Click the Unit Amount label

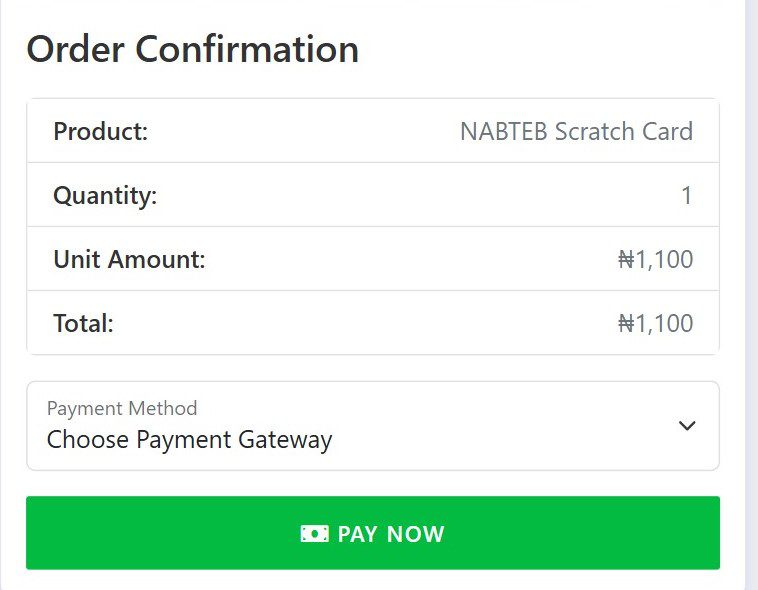[129, 260]
